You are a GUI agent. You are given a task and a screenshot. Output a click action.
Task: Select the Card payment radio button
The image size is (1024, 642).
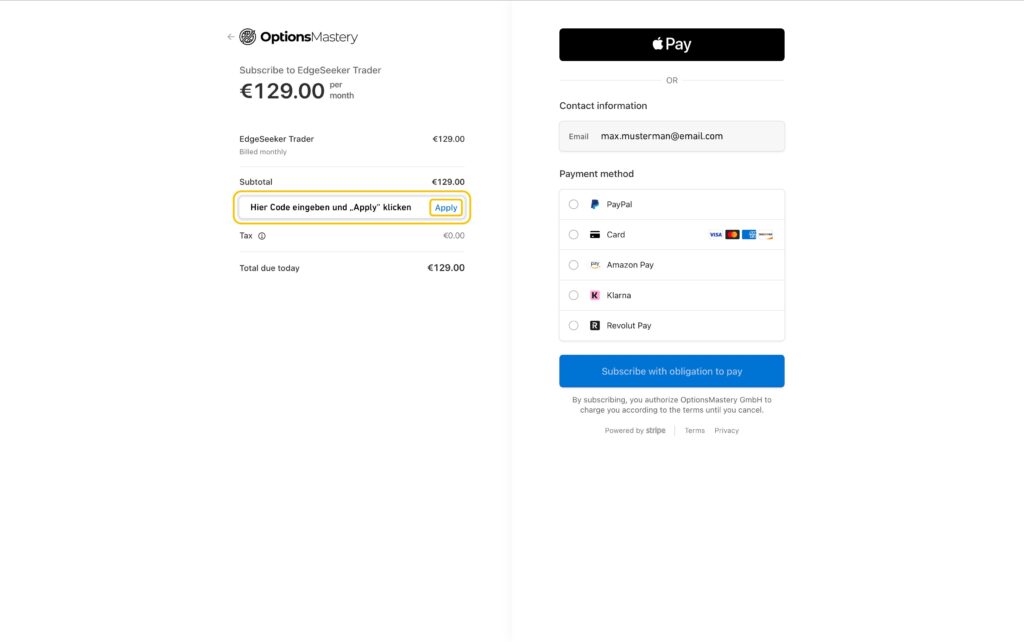click(x=573, y=234)
